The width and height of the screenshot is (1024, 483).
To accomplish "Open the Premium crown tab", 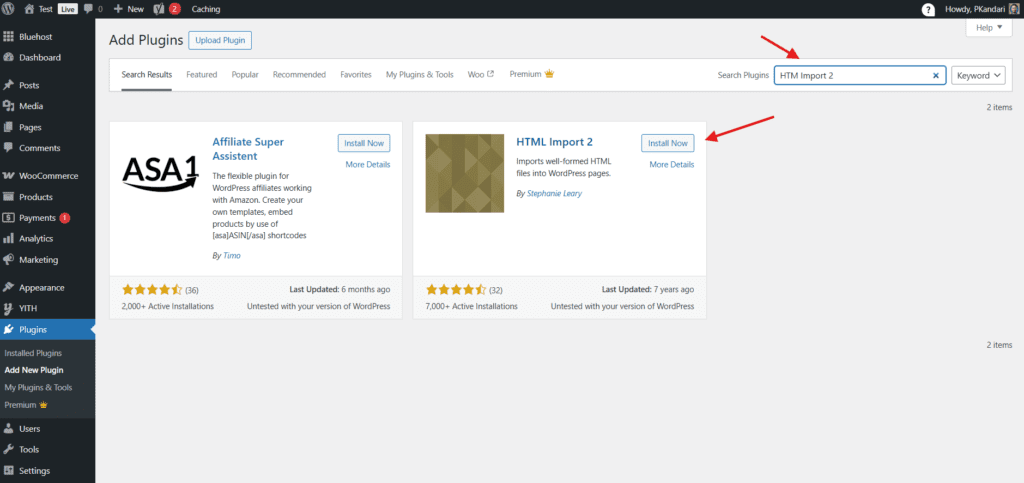I will (532, 74).
